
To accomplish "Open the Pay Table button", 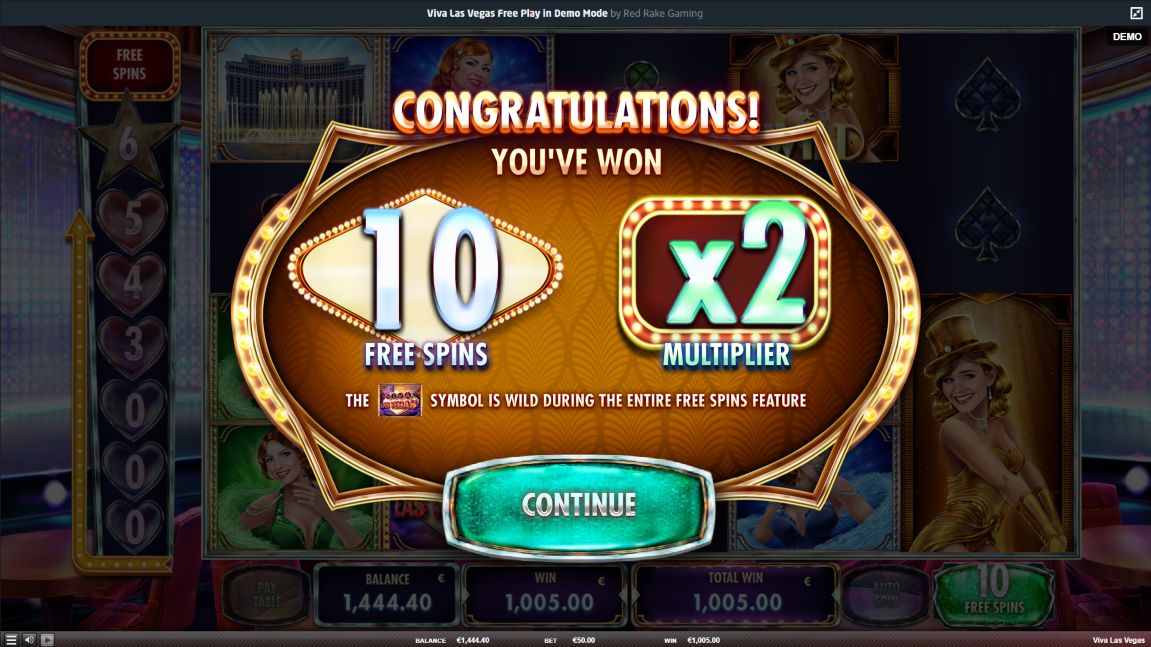I will pos(266,595).
